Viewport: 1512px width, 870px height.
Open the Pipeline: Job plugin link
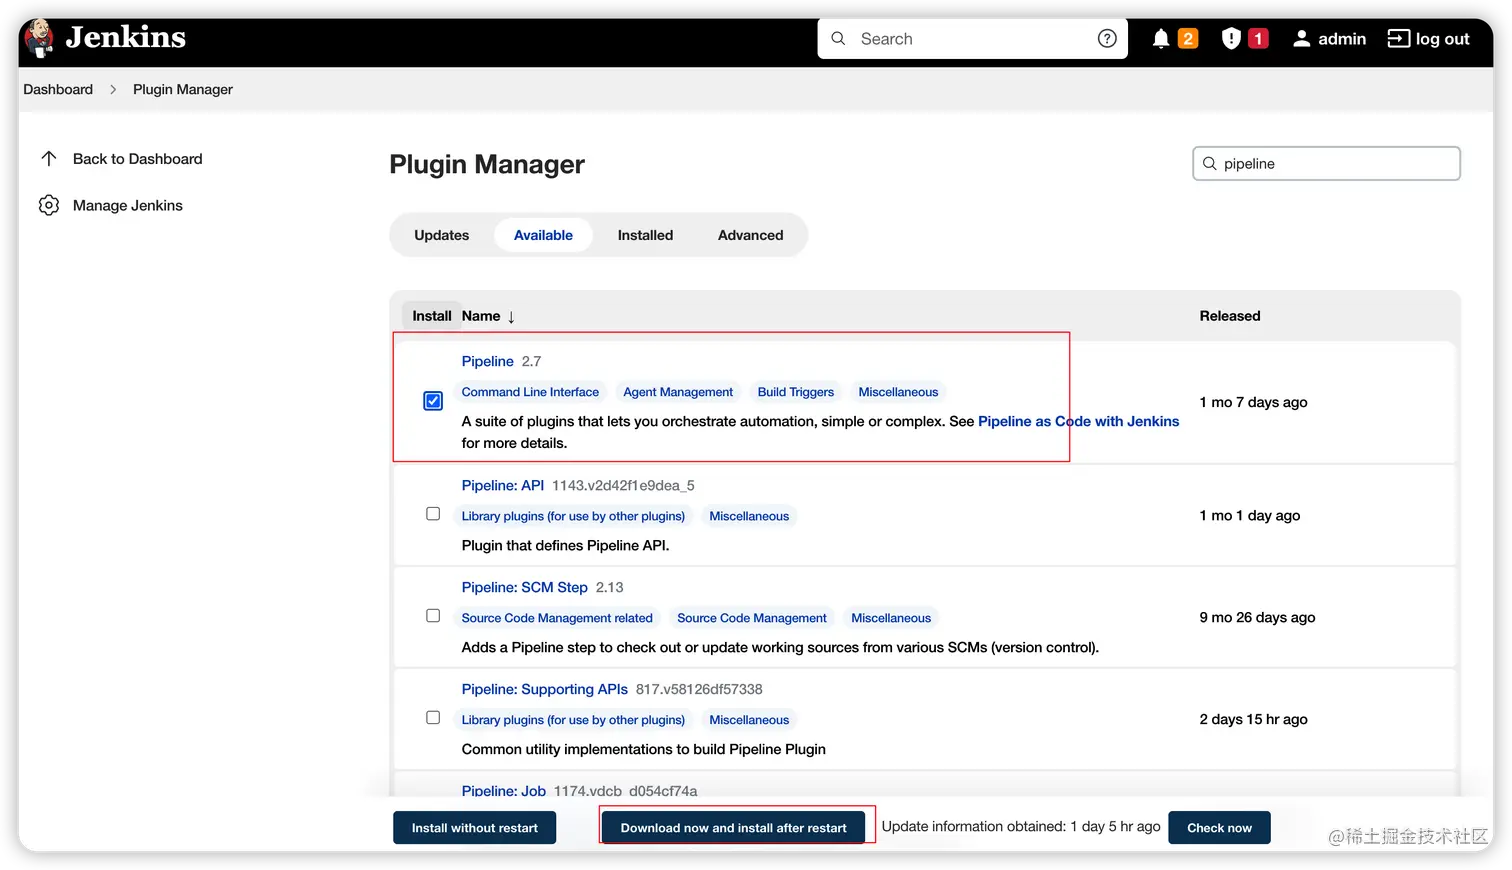tap(504, 791)
